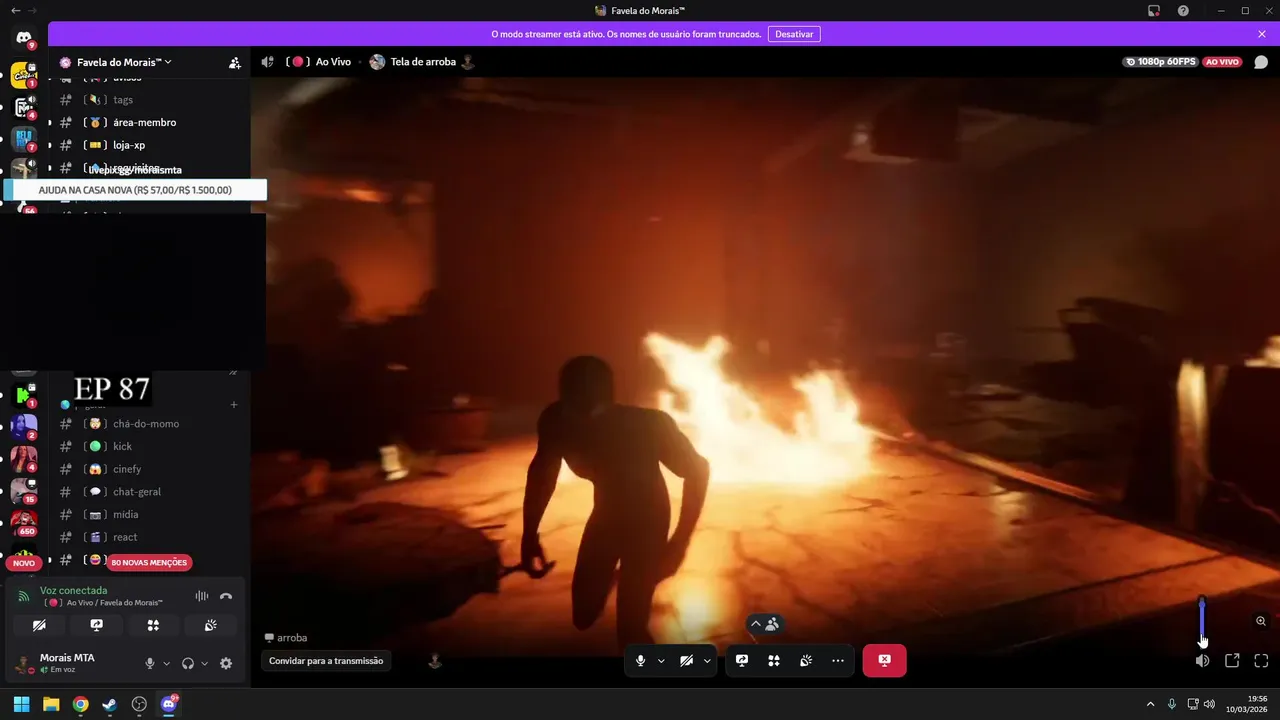Open the inbox icon in title bar
Viewport: 1280px width, 720px height.
[x=1154, y=10]
